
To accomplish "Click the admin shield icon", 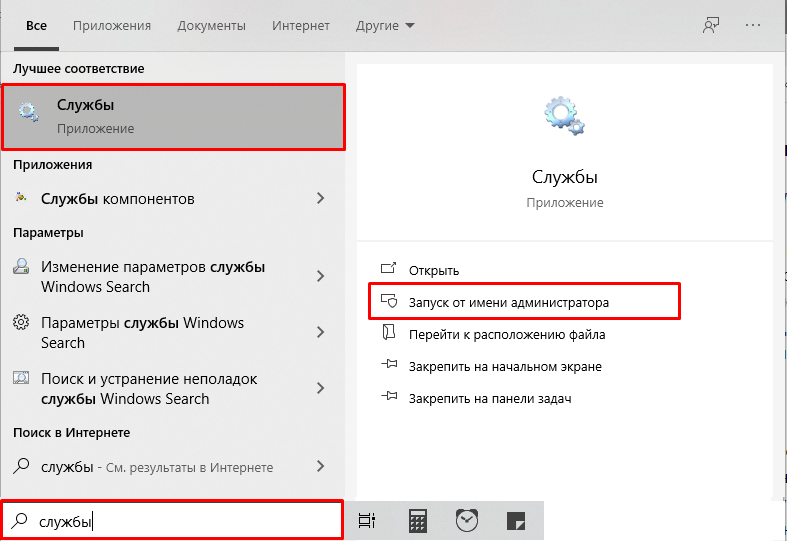I will 389,301.
